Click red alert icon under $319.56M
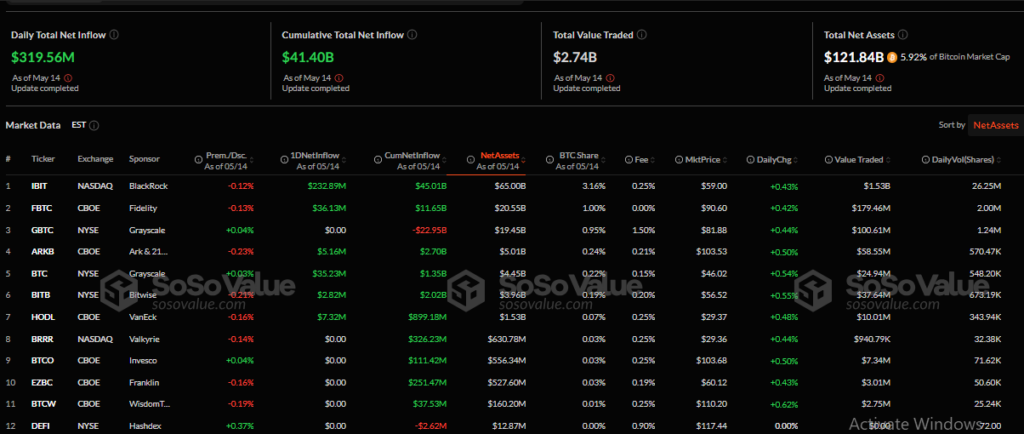The height and width of the screenshot is (434, 1024). [x=68, y=78]
